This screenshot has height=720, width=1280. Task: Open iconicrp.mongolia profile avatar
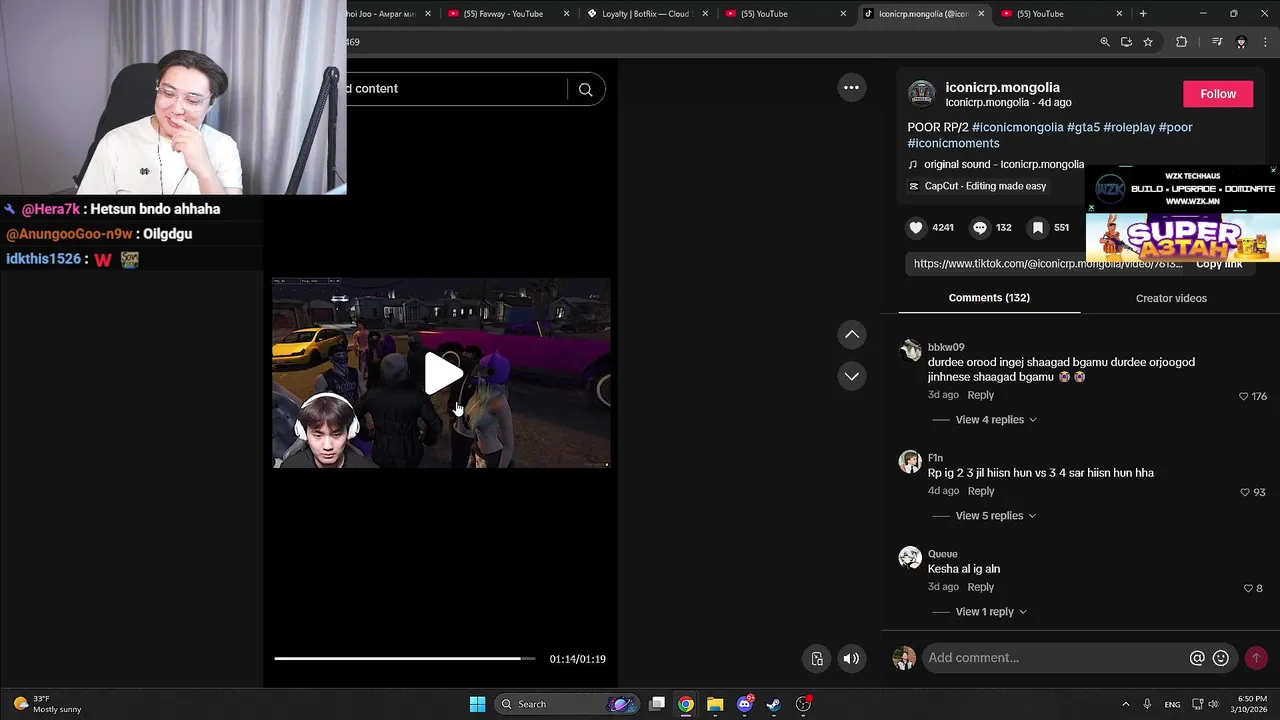click(x=921, y=94)
